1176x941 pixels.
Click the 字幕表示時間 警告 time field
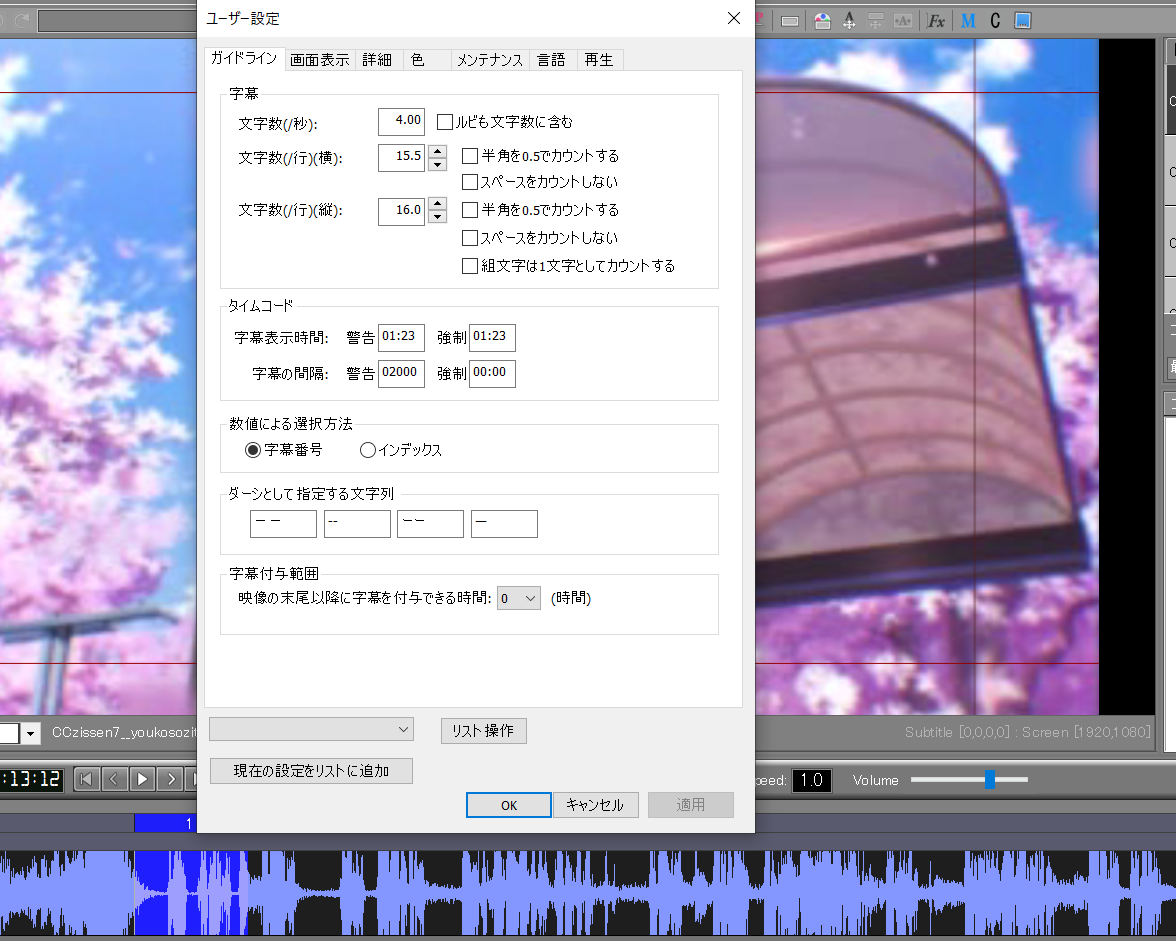pyautogui.click(x=401, y=337)
